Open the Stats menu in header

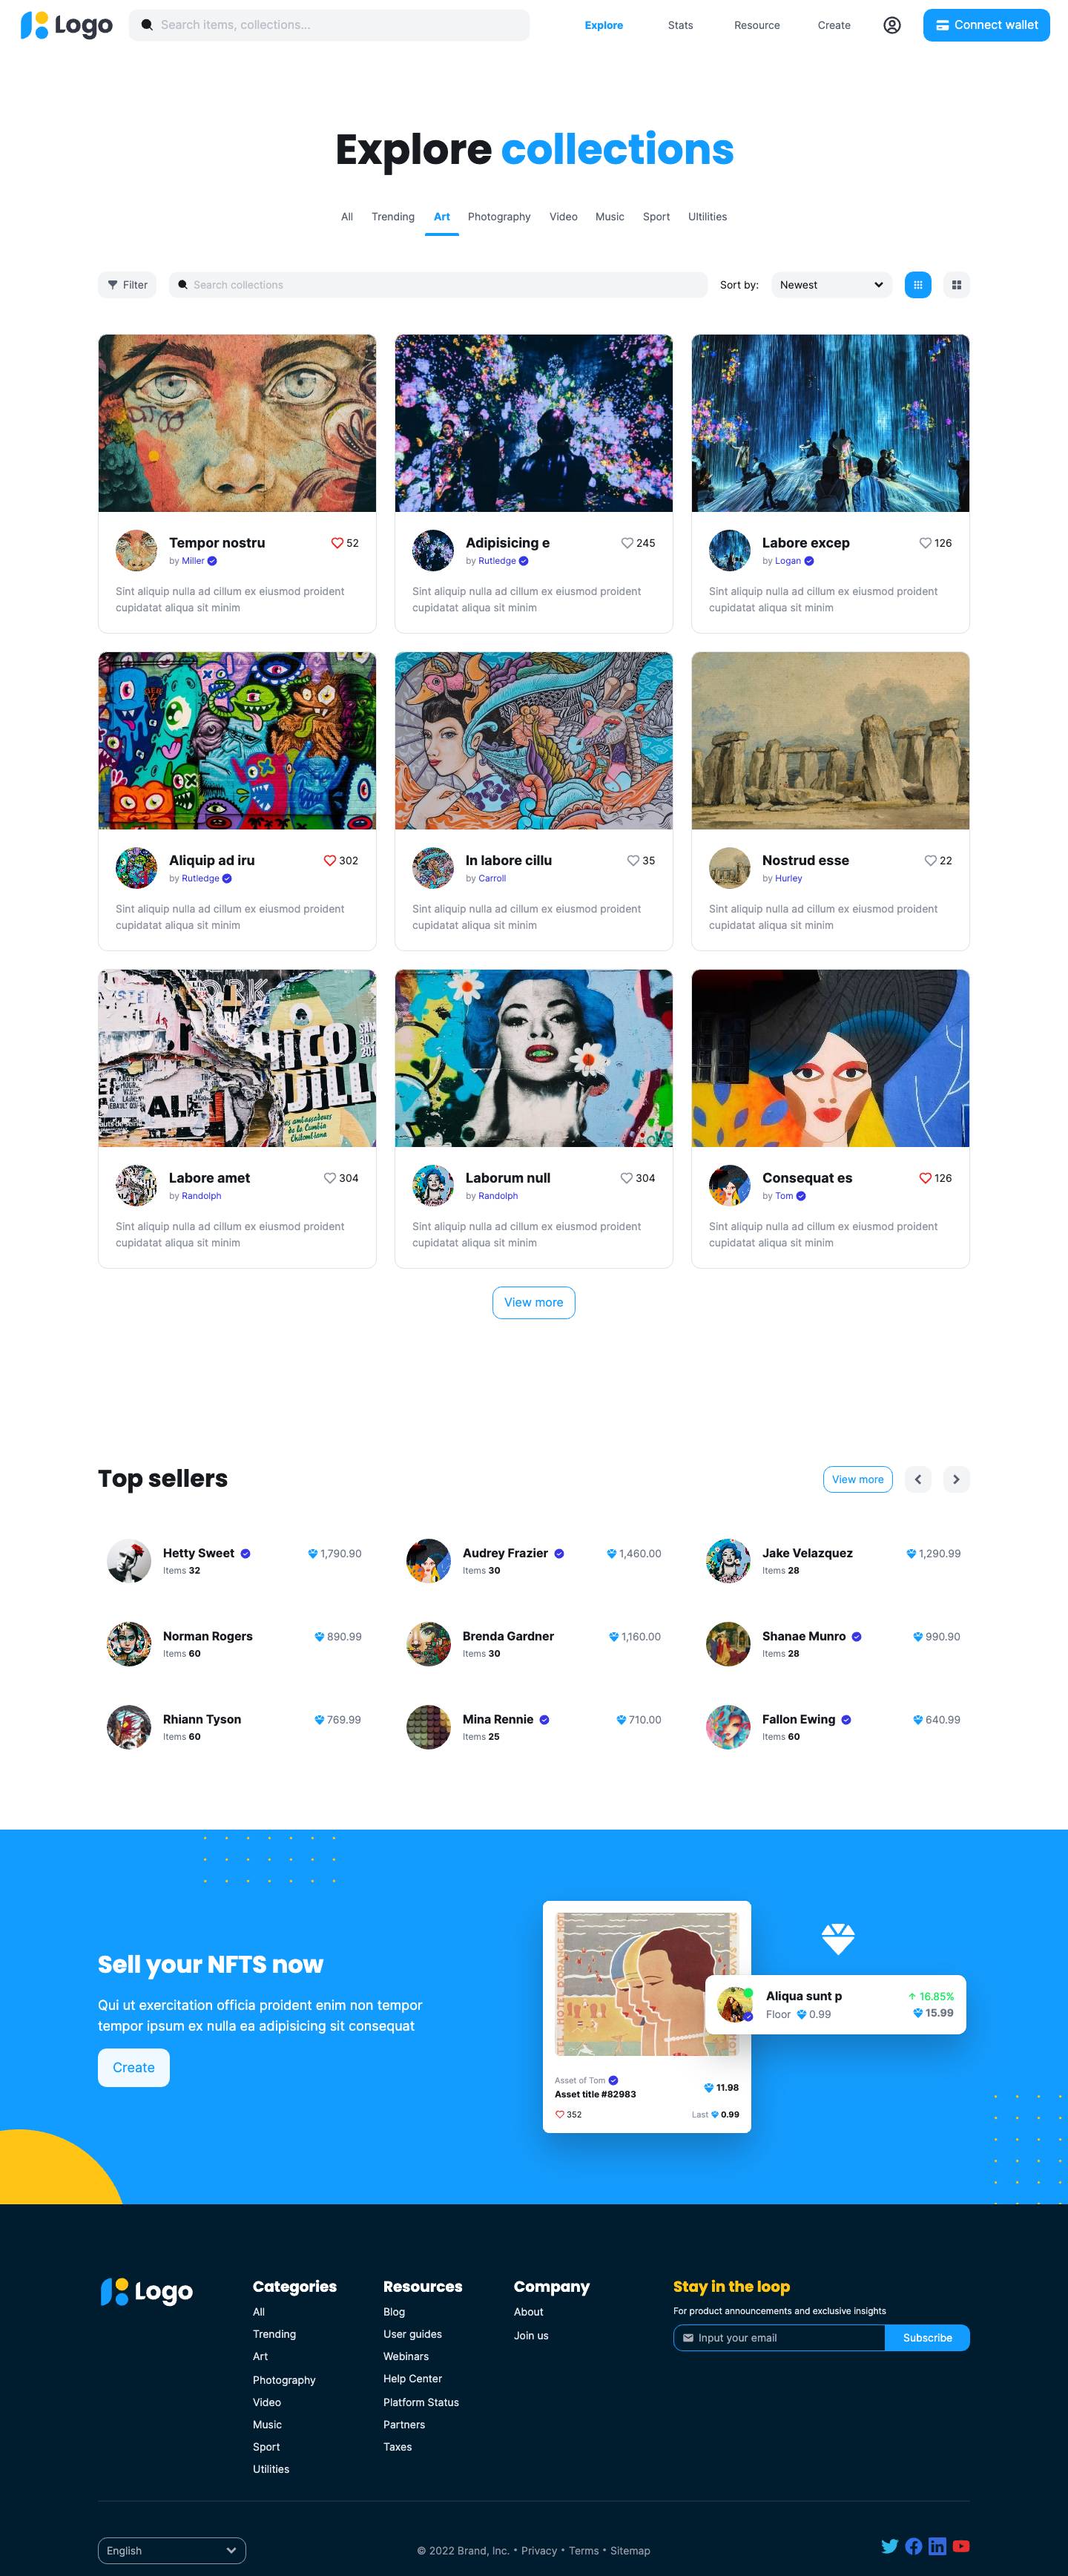680,25
